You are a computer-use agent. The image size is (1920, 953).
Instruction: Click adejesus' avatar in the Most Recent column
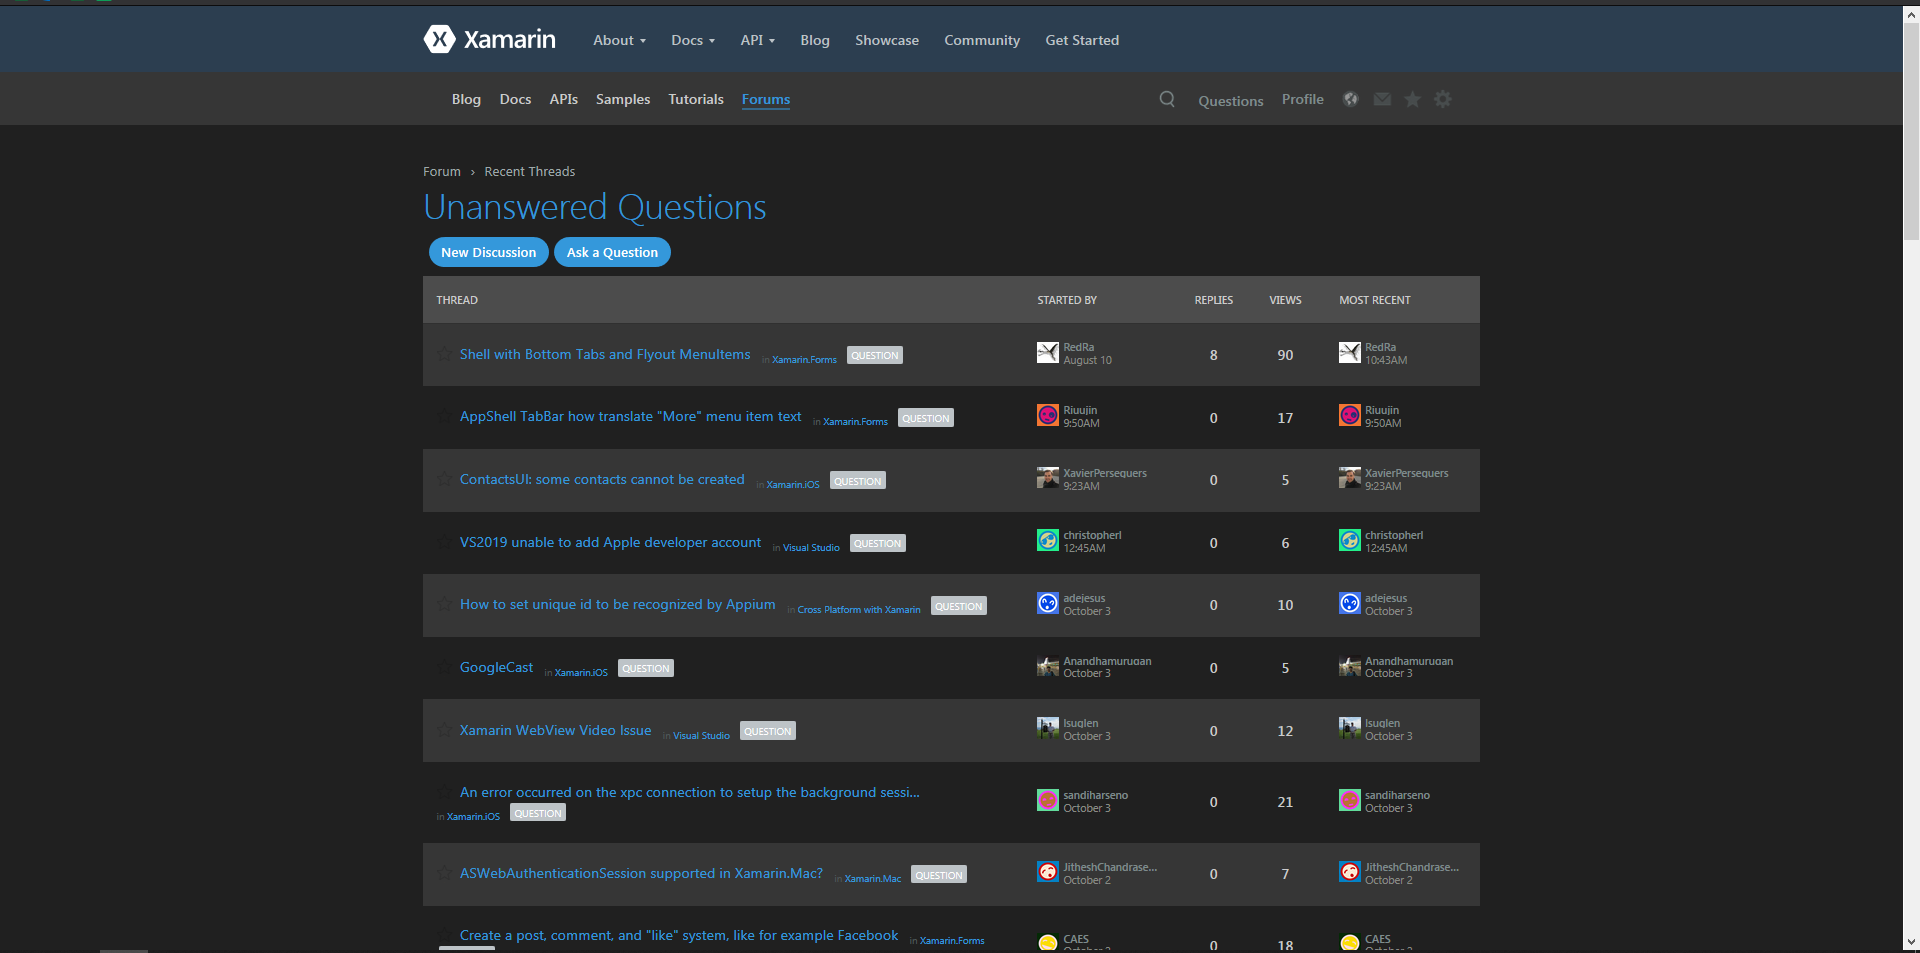pyautogui.click(x=1350, y=603)
